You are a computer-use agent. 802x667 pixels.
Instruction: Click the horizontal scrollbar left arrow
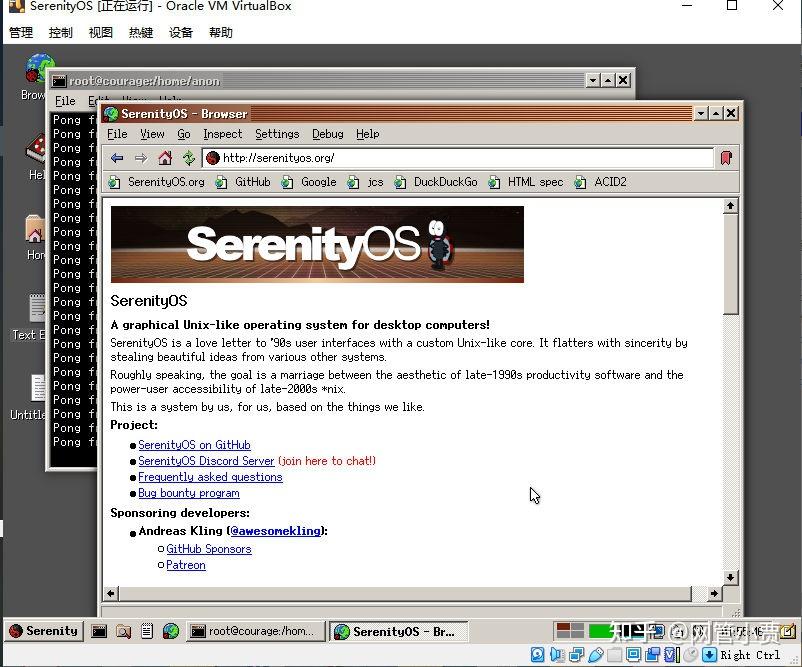[111, 593]
